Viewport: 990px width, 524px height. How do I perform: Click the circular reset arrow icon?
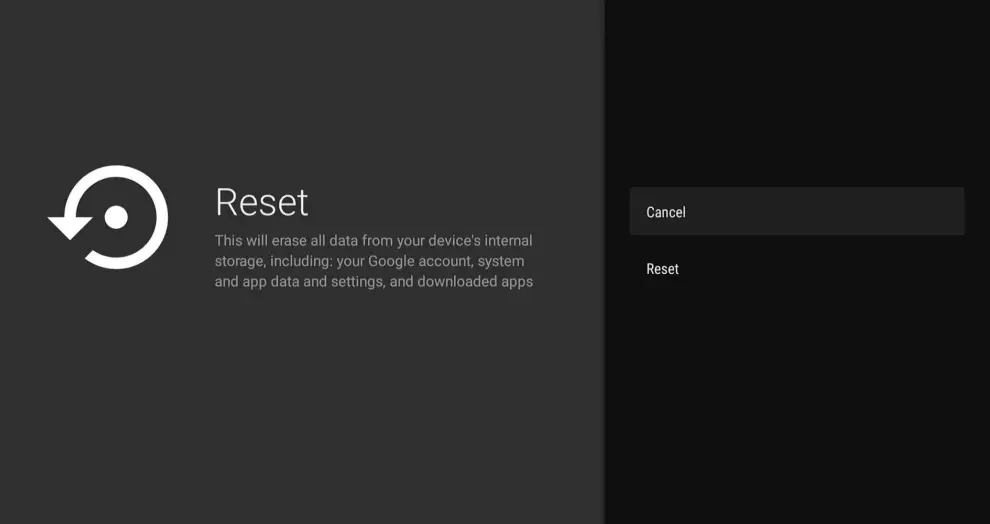[110, 217]
